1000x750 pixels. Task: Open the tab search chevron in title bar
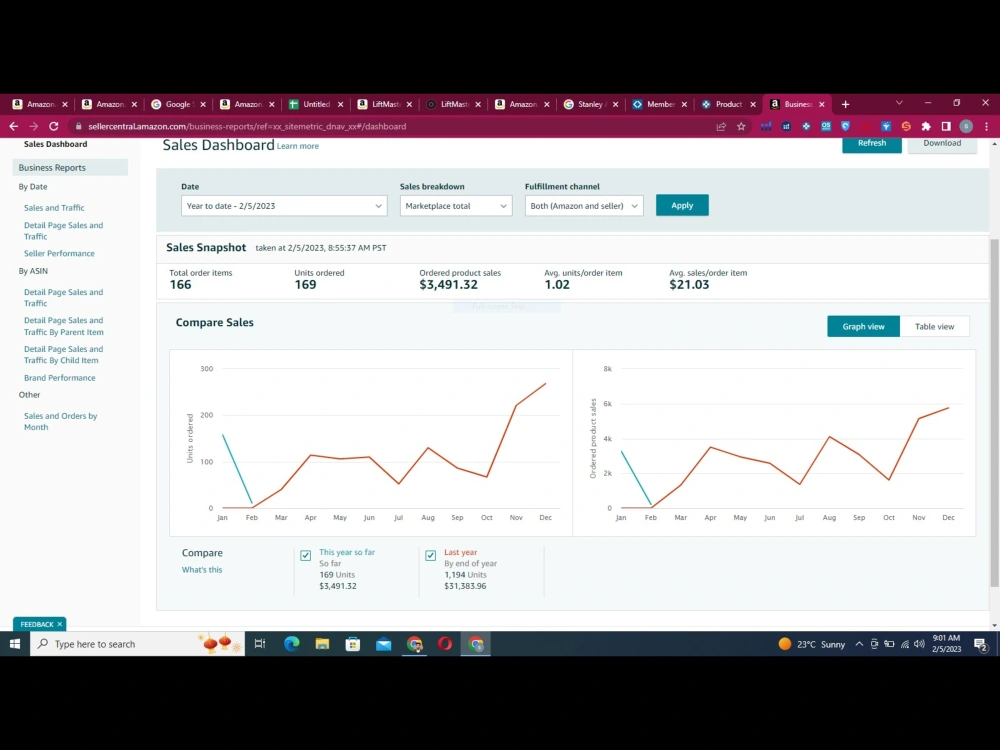tap(899, 103)
